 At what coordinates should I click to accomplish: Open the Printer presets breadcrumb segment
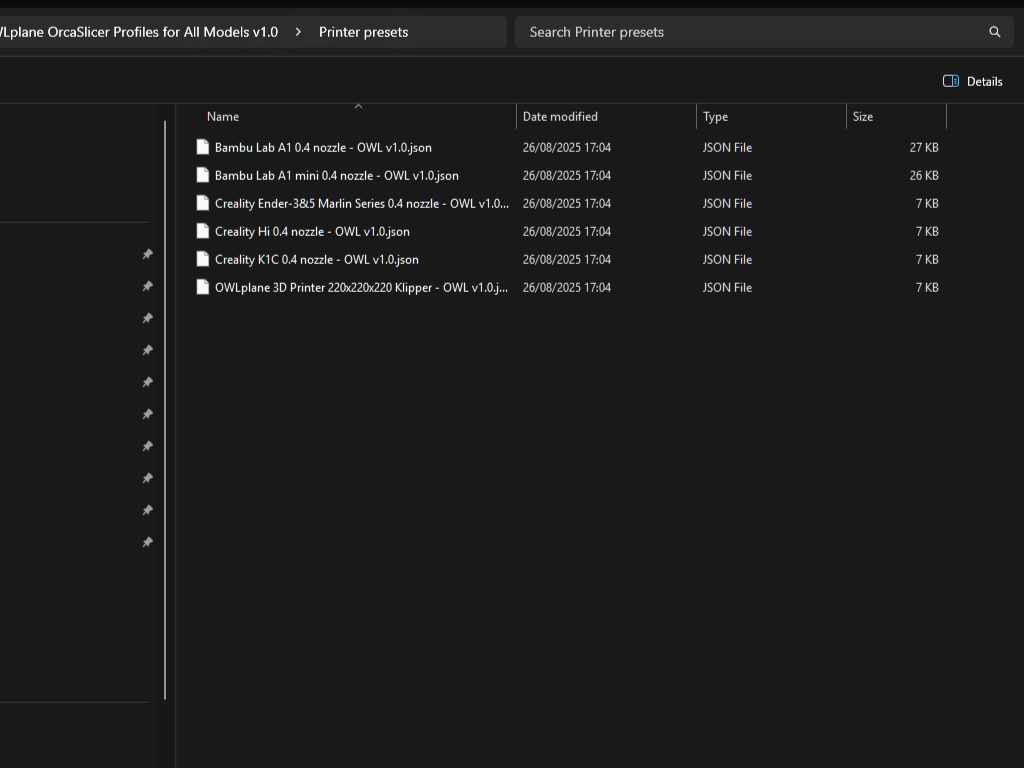tap(363, 32)
